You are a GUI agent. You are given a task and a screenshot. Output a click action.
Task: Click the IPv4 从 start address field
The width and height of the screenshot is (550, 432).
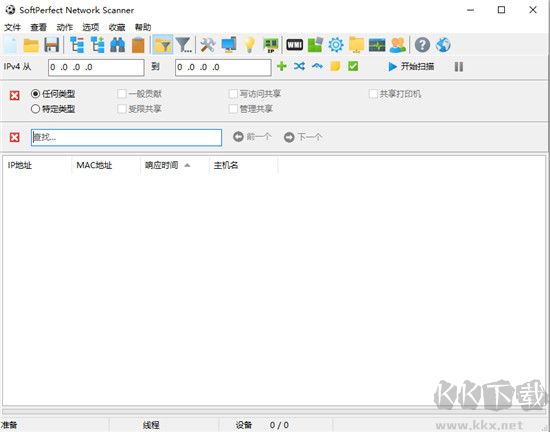click(96, 67)
